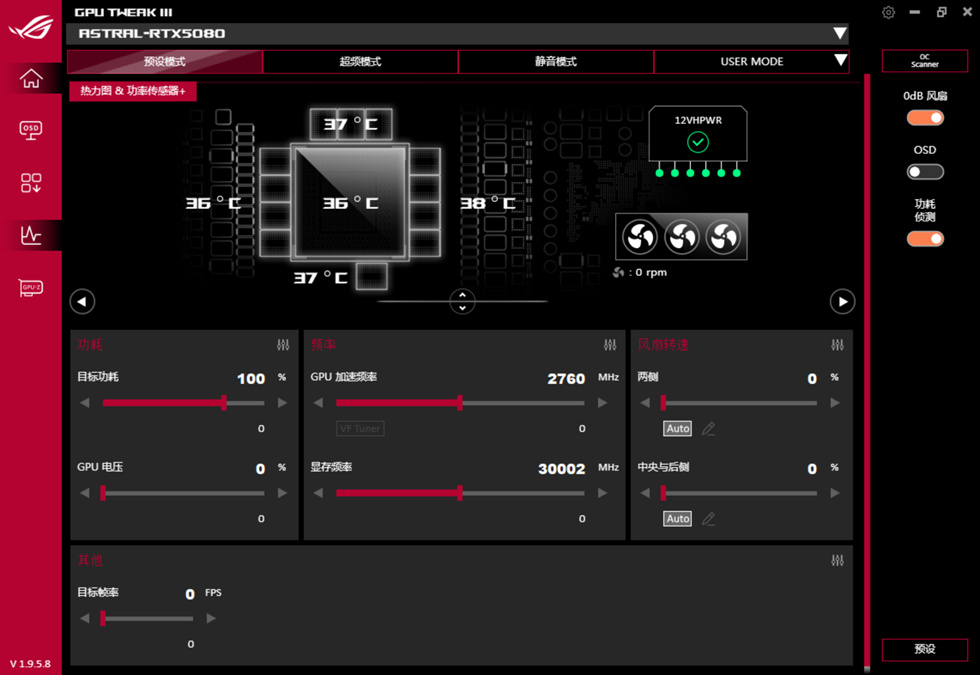The width and height of the screenshot is (980, 675).
Task: Increase GPU boost clock right arrow
Action: coord(602,403)
